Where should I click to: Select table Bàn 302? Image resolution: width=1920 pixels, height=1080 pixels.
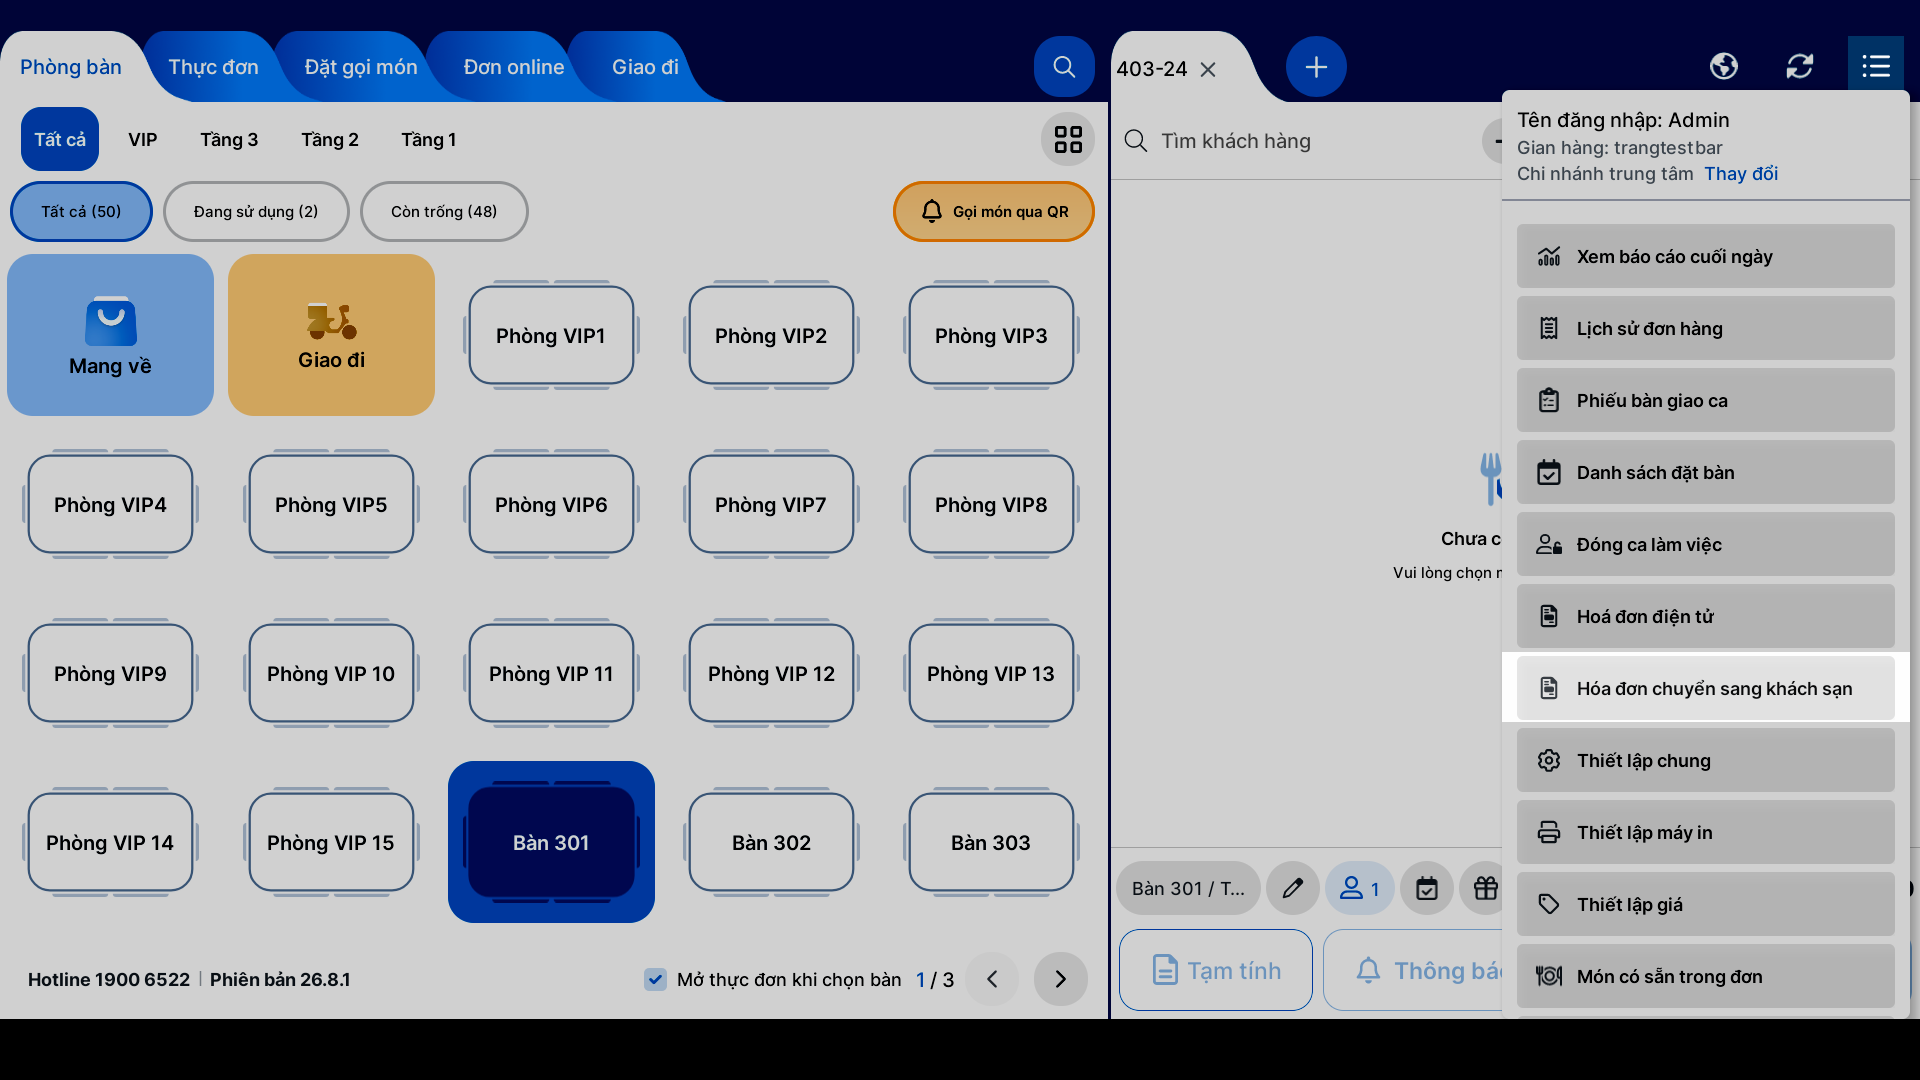pyautogui.click(x=771, y=842)
